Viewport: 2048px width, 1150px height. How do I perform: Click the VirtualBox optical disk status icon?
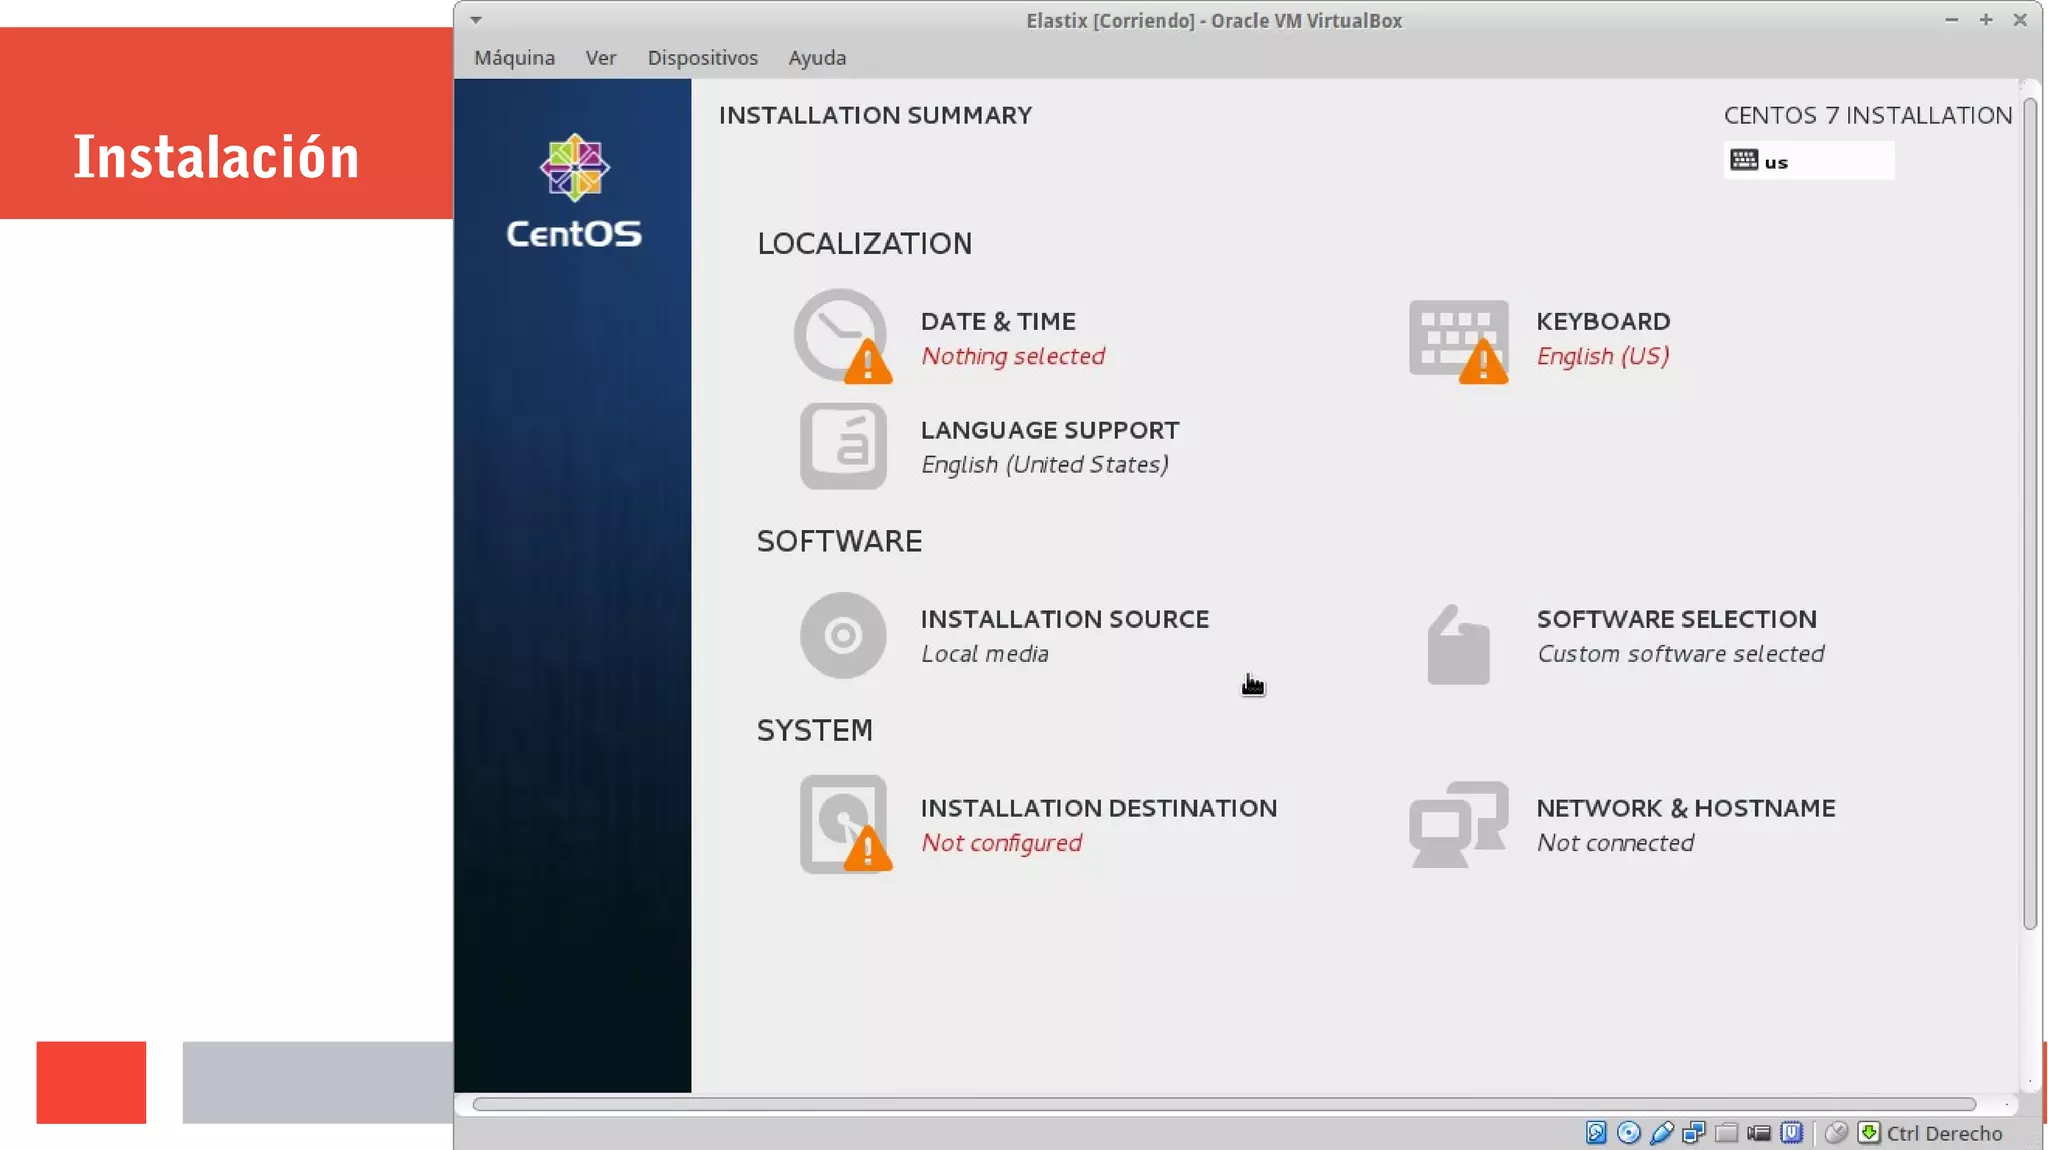click(1628, 1132)
